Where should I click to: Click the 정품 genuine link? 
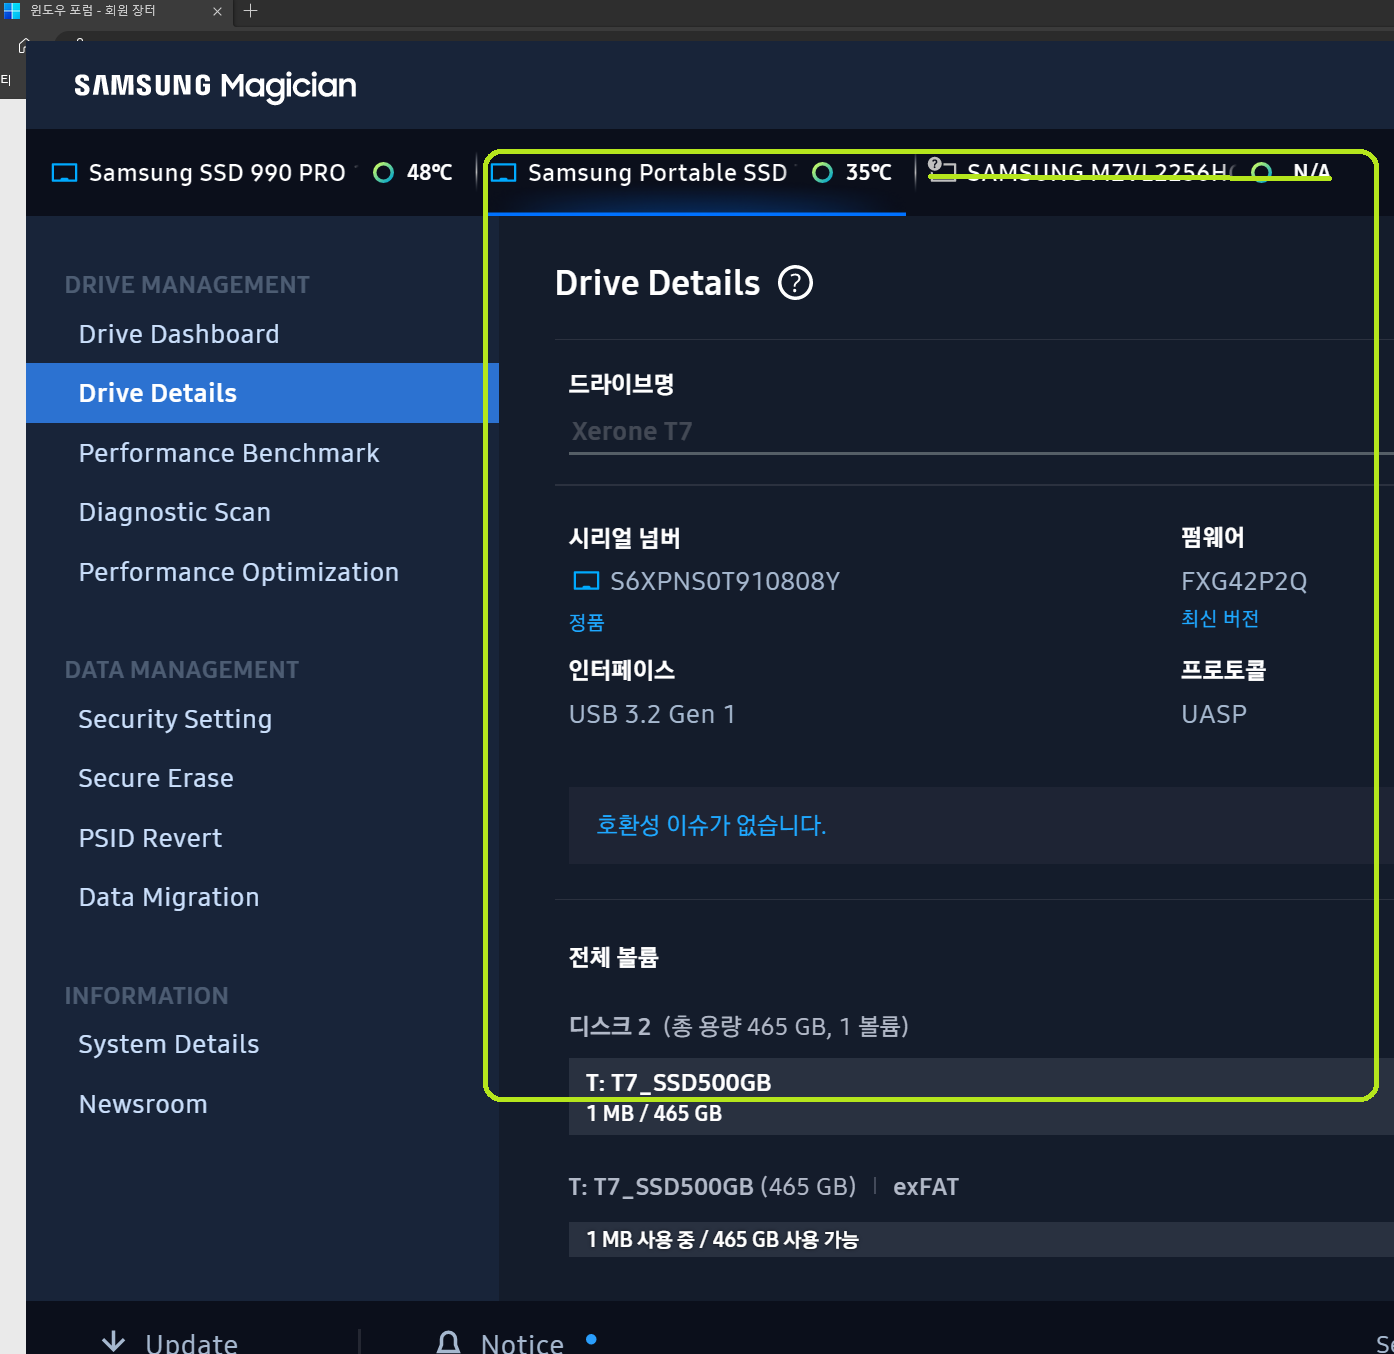(x=587, y=623)
